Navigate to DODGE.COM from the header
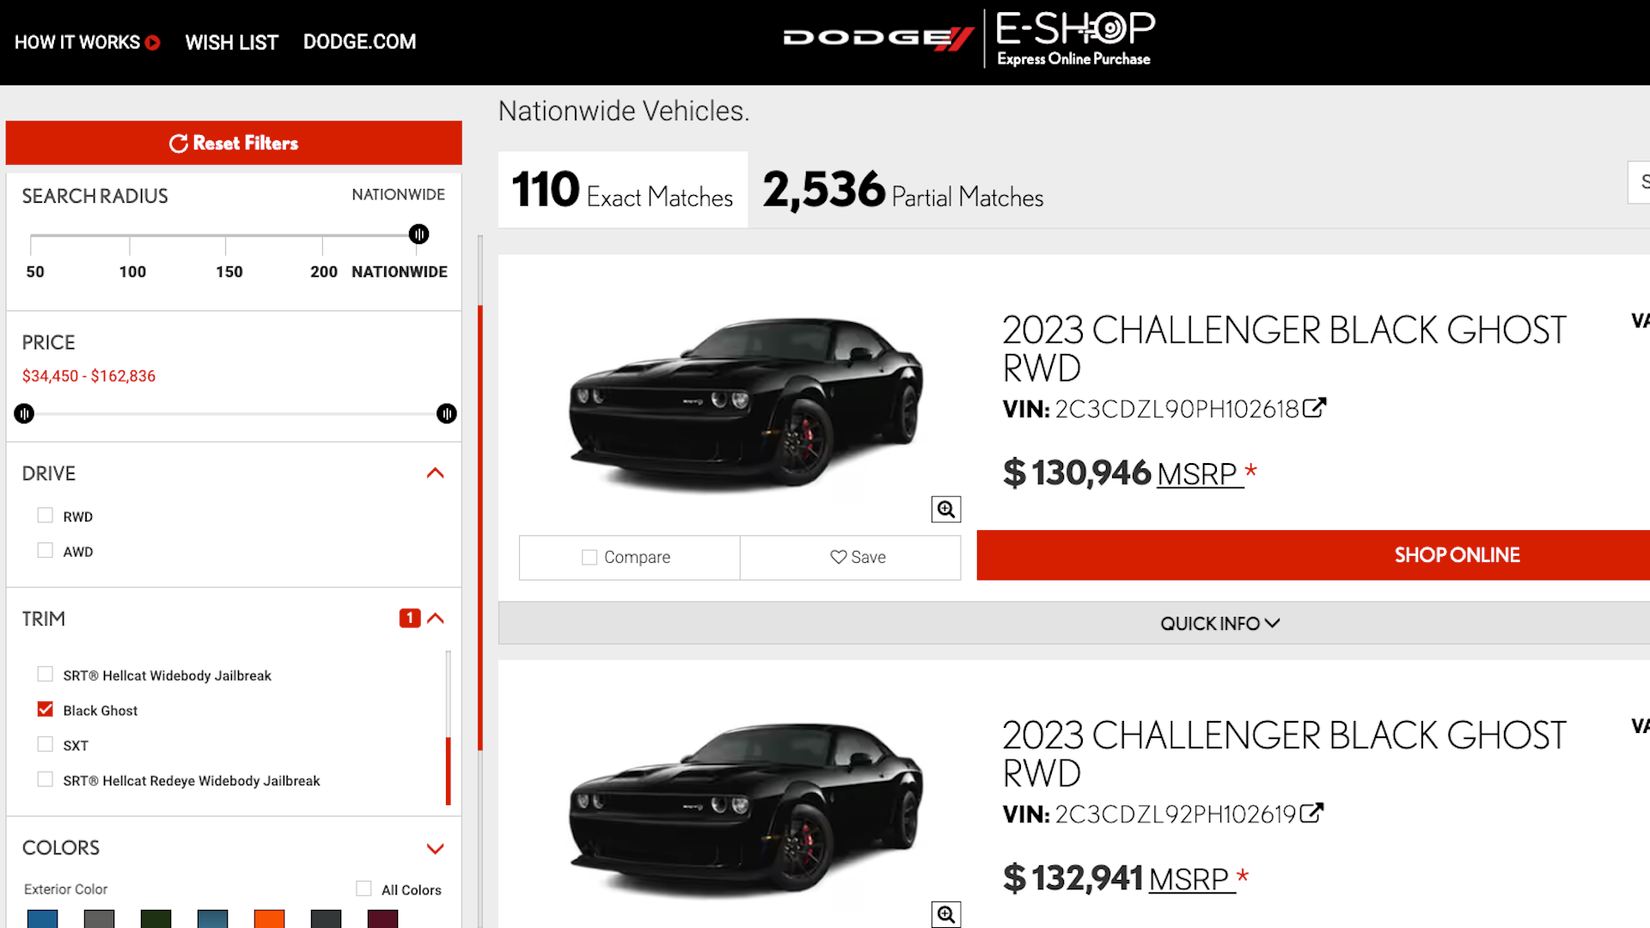 pyautogui.click(x=359, y=42)
